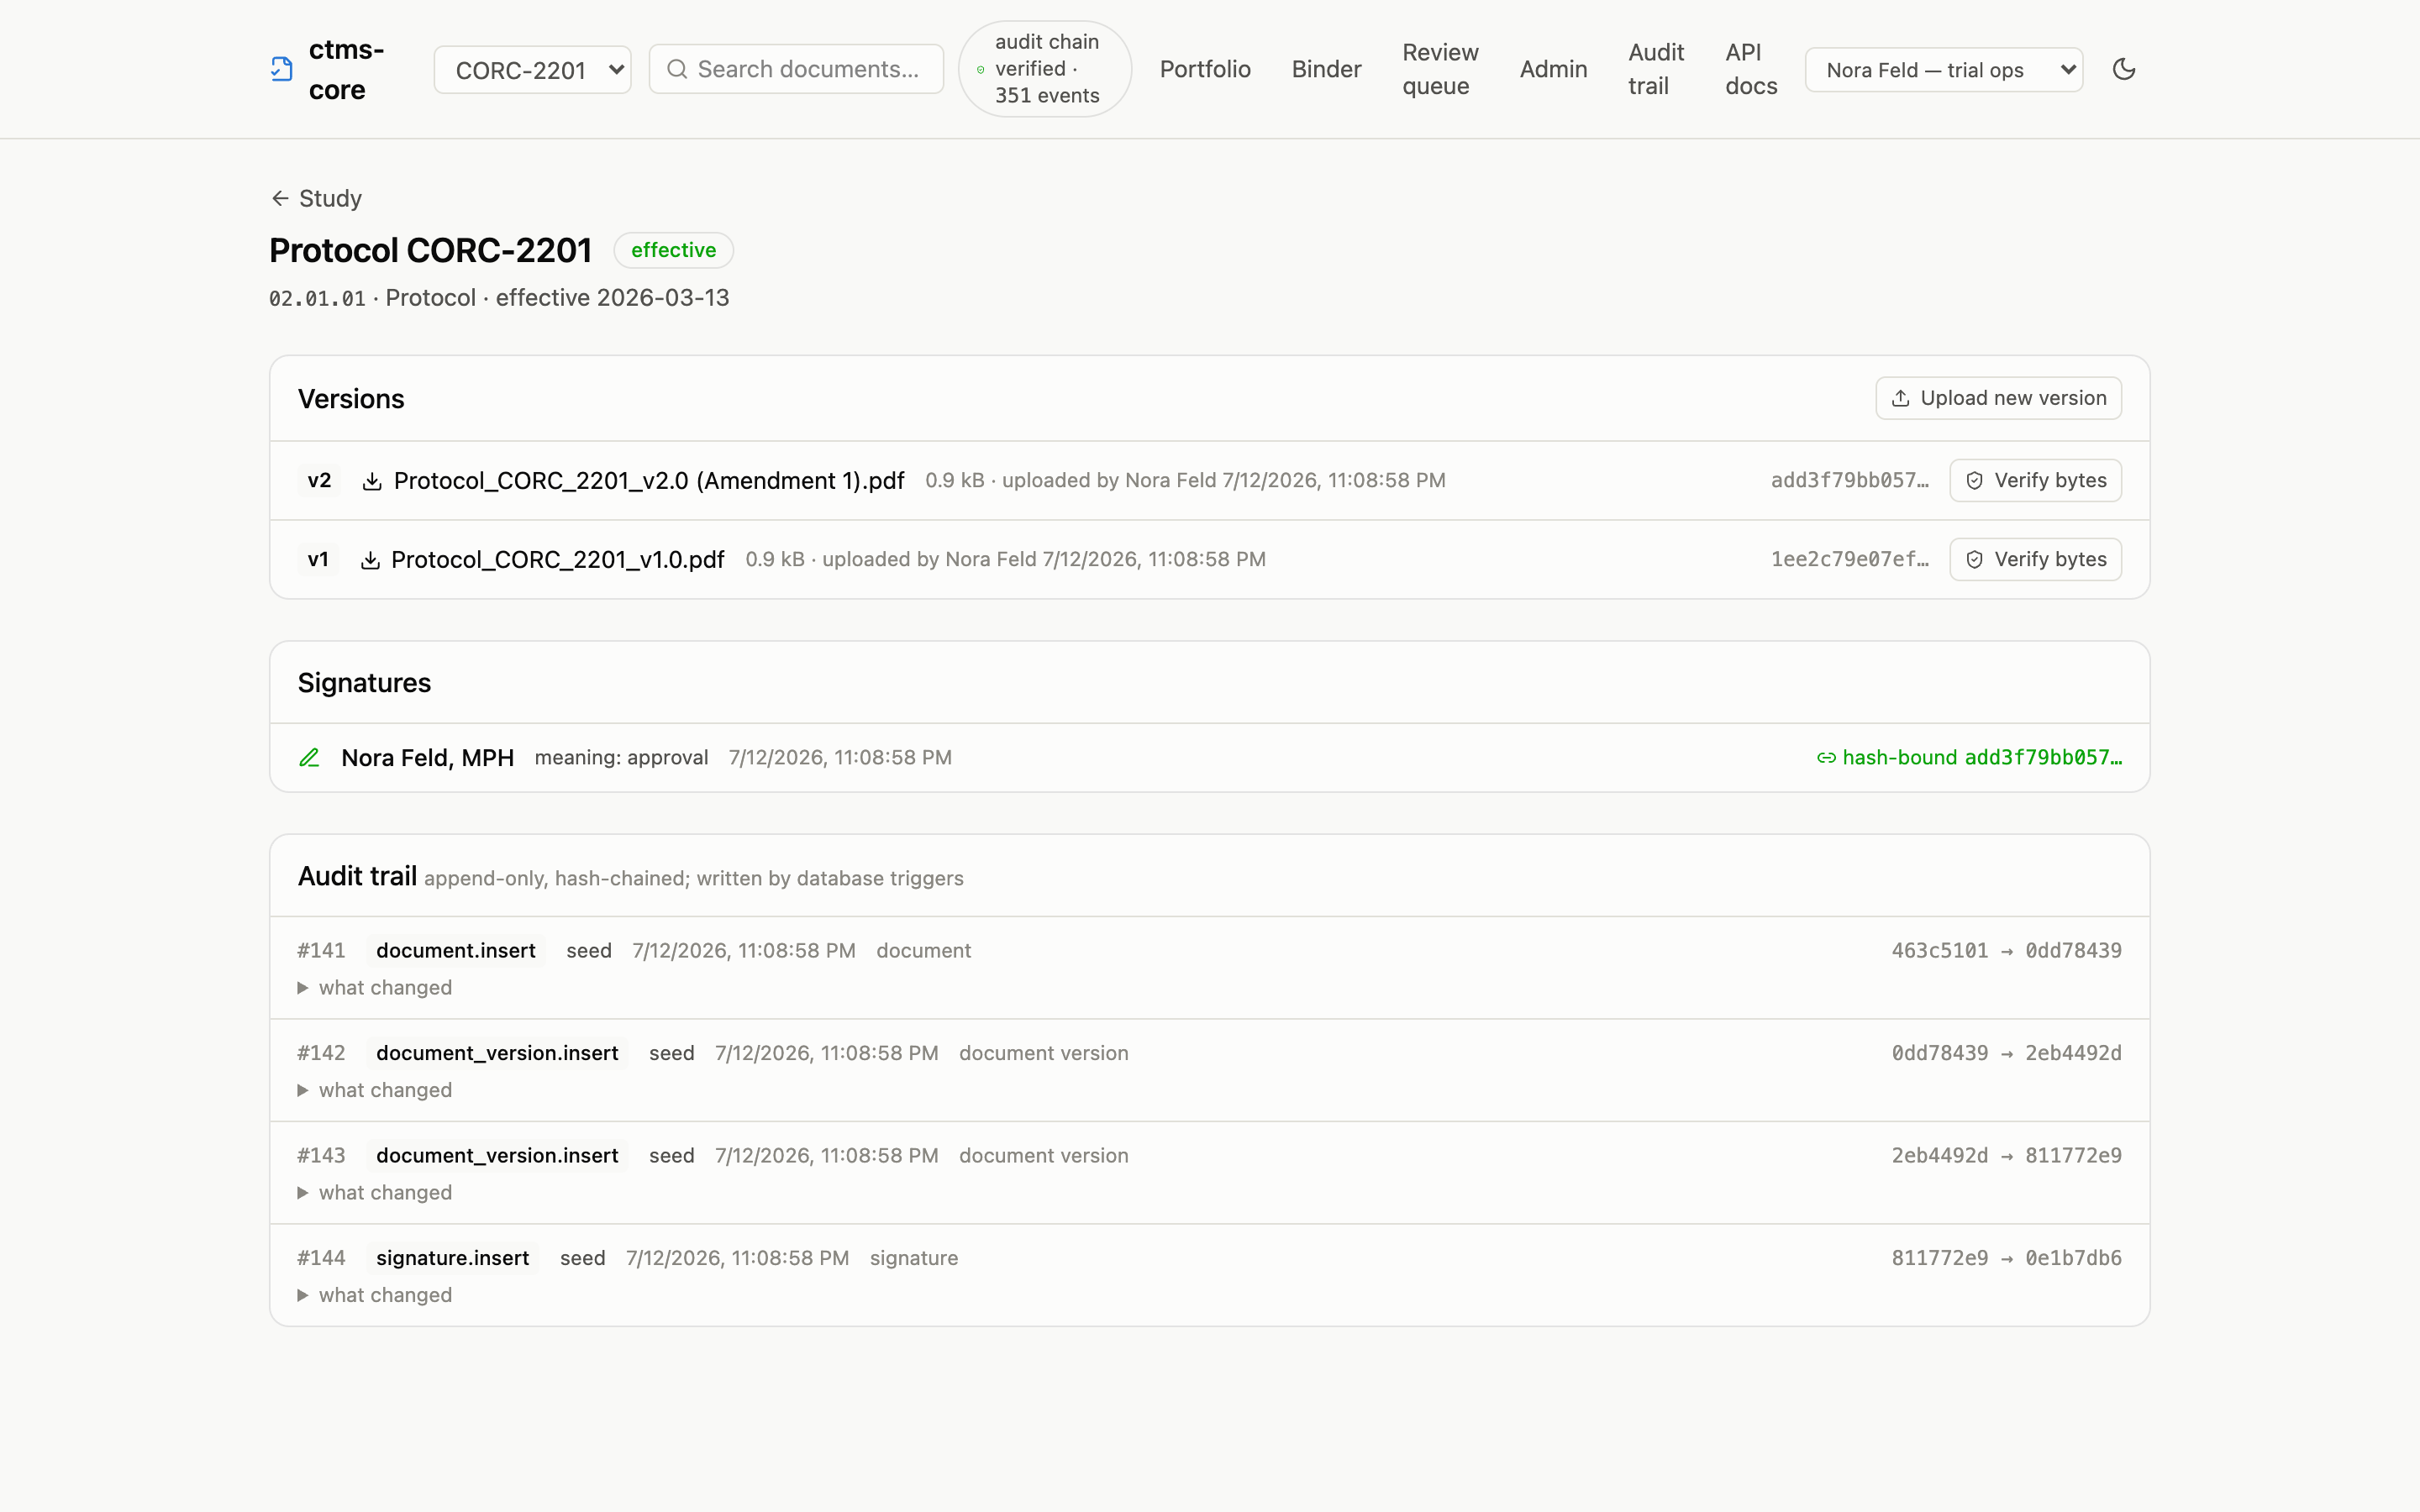This screenshot has height=1512, width=2420.
Task: Expand 'what changed' for audit event #141
Action: 375,988
